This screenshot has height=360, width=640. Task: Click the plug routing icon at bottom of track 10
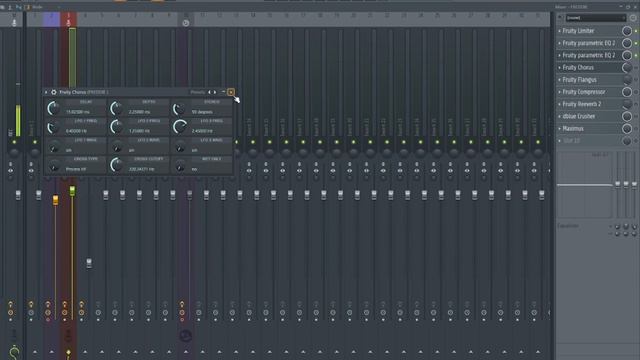(185, 336)
